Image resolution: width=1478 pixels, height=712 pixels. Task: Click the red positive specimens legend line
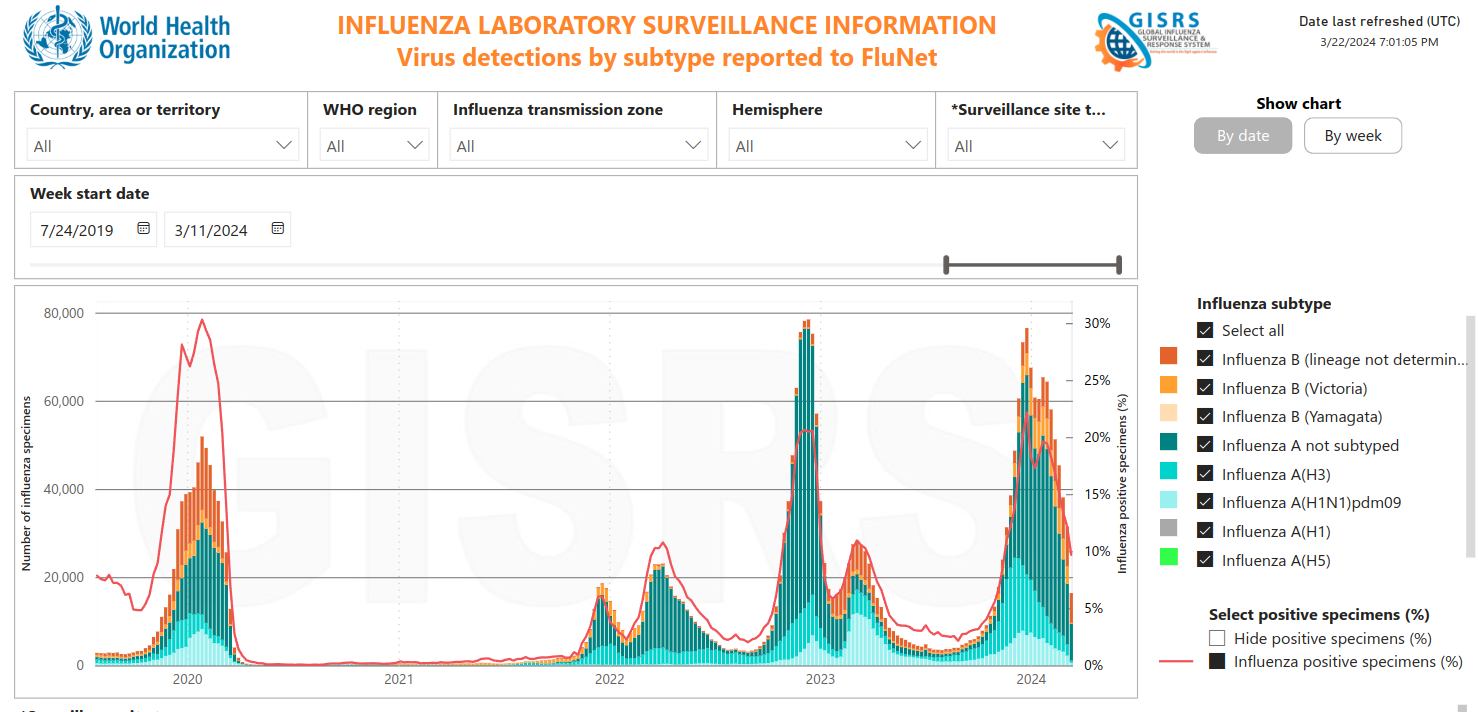click(x=1176, y=661)
